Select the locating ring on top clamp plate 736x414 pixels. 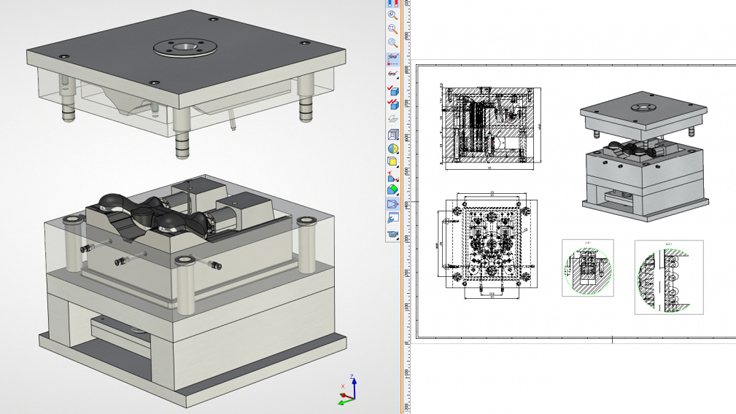click(x=185, y=47)
